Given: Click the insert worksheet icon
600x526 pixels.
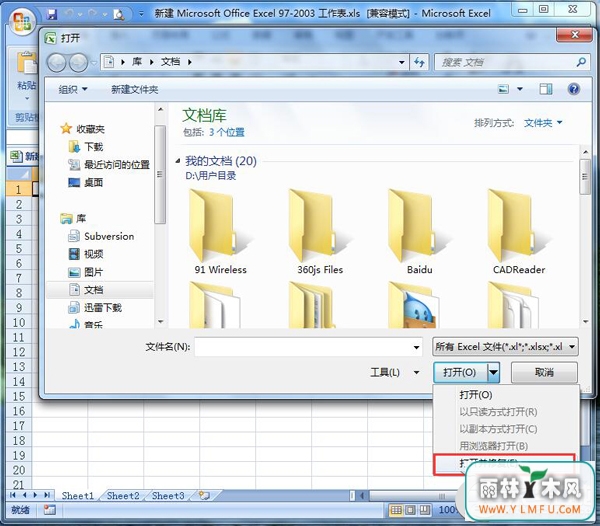Looking at the screenshot, I should pos(204,496).
